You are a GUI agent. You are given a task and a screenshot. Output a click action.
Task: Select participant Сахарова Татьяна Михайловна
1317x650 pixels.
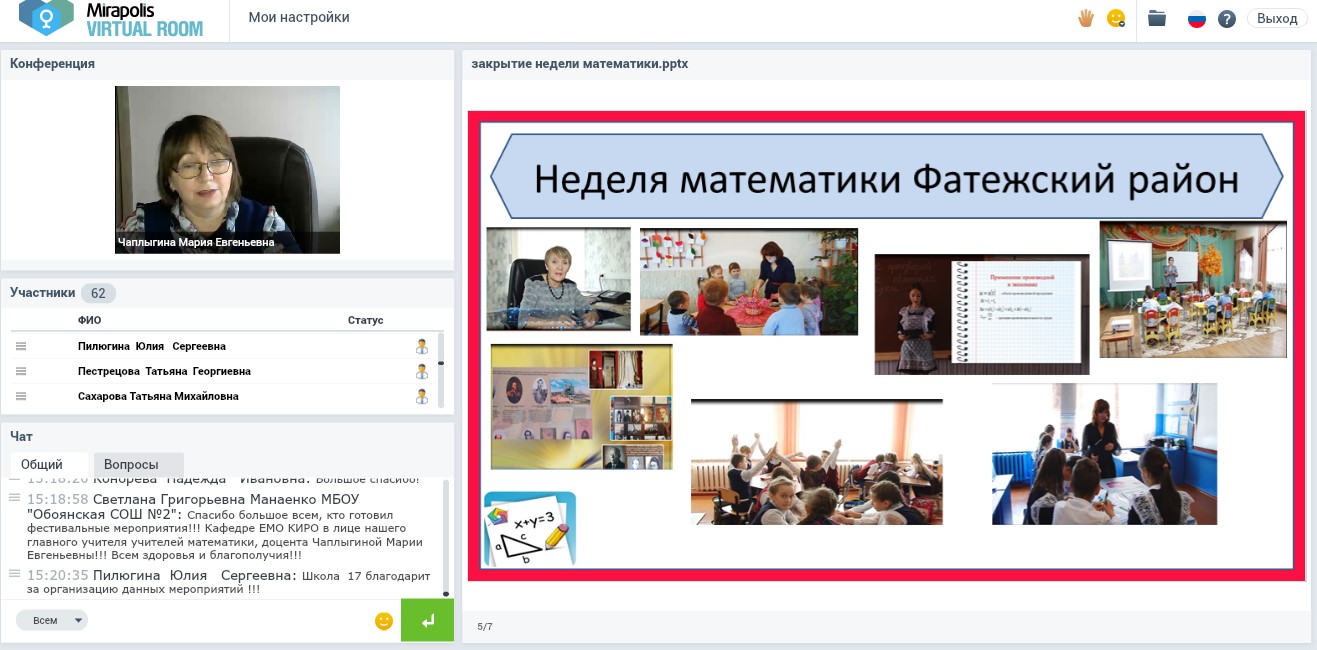tap(158, 396)
